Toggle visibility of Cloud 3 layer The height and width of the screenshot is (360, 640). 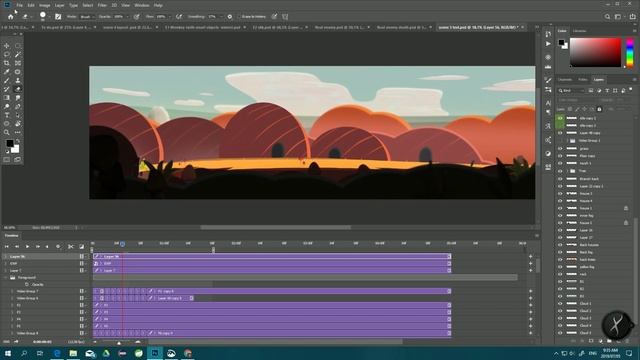coord(560,318)
